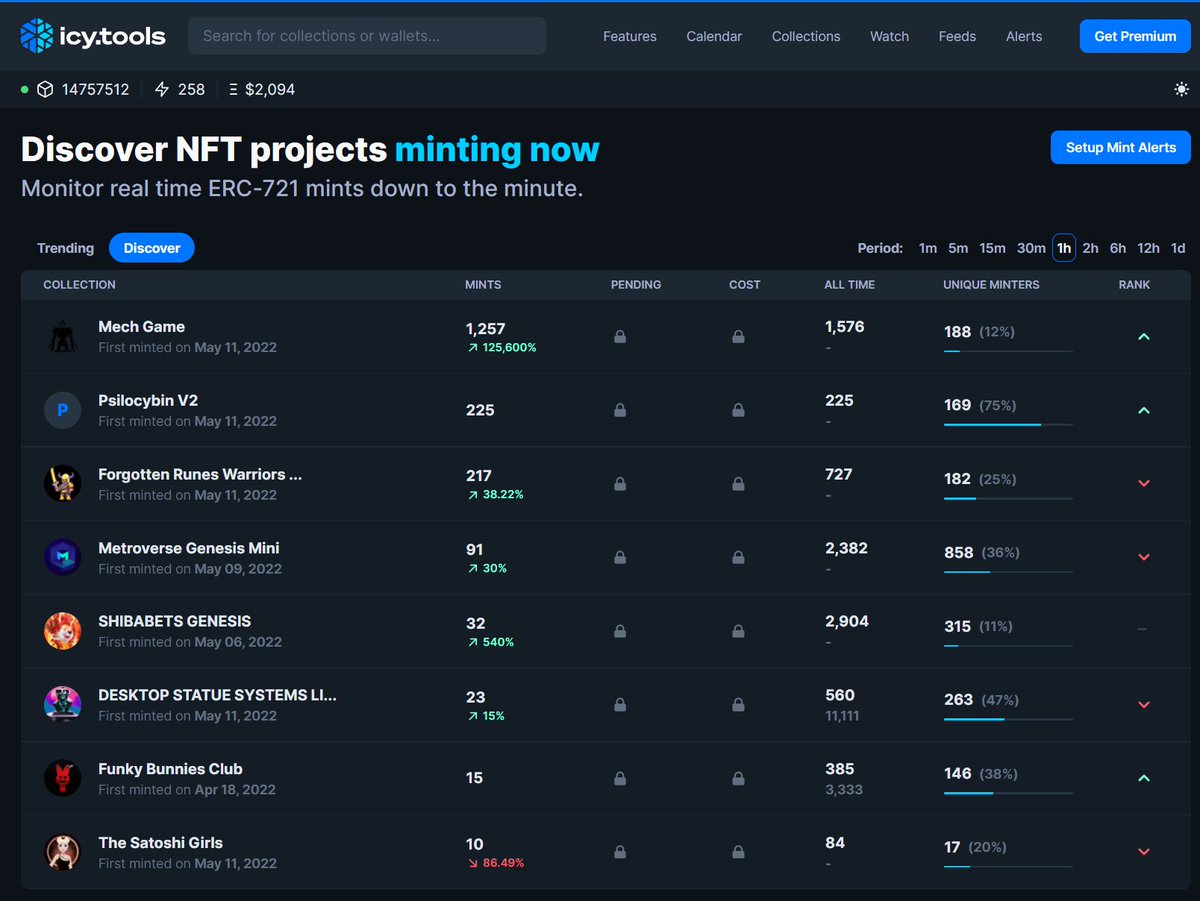The height and width of the screenshot is (901, 1200).
Task: Click the pending lock icon for Psilocybin V2
Action: (x=620, y=410)
